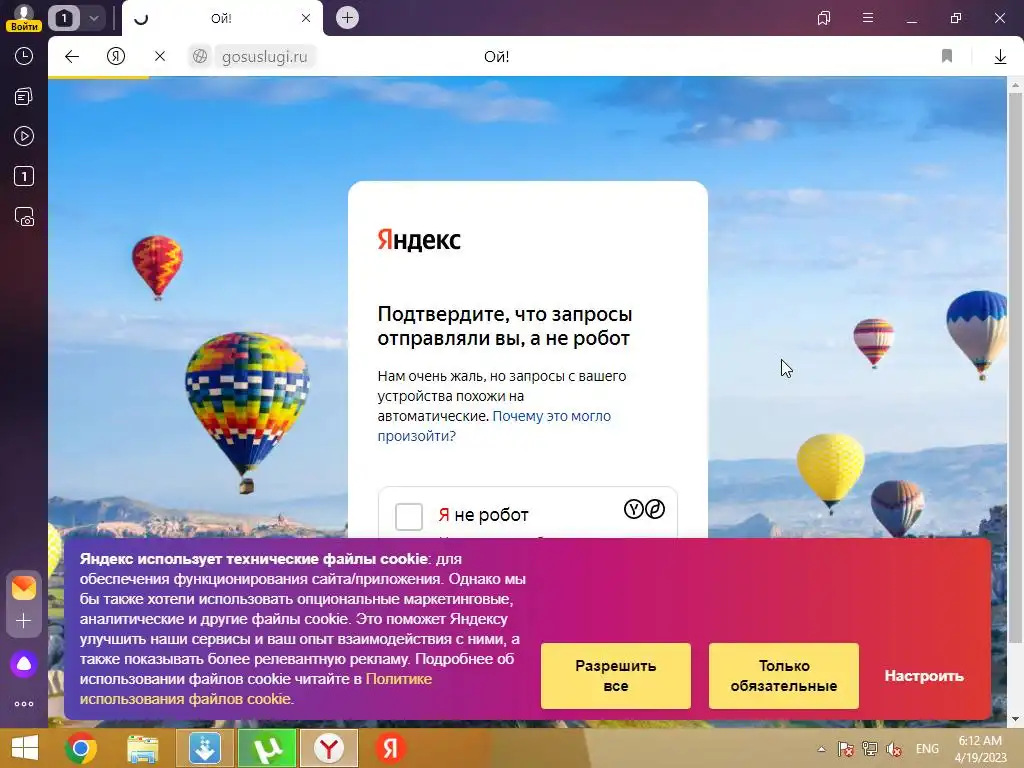
Task: Take a screenshot with sidebar camera icon
Action: (24, 217)
